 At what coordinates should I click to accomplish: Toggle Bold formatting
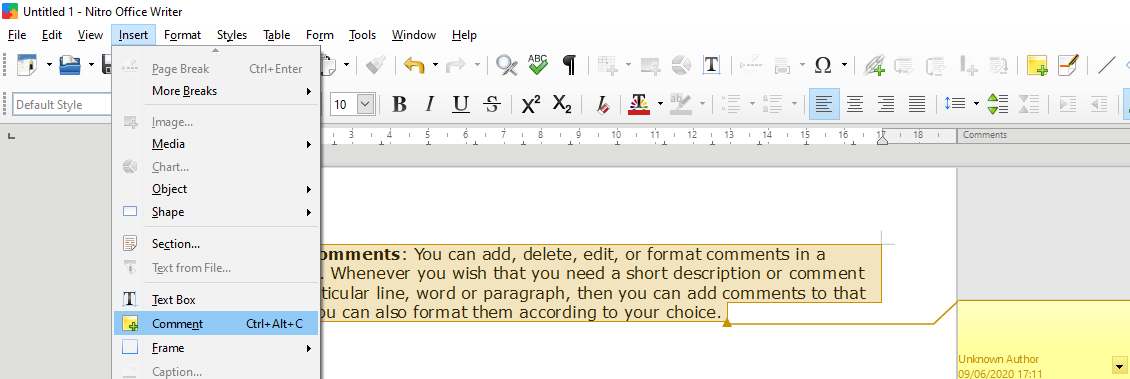[399, 104]
